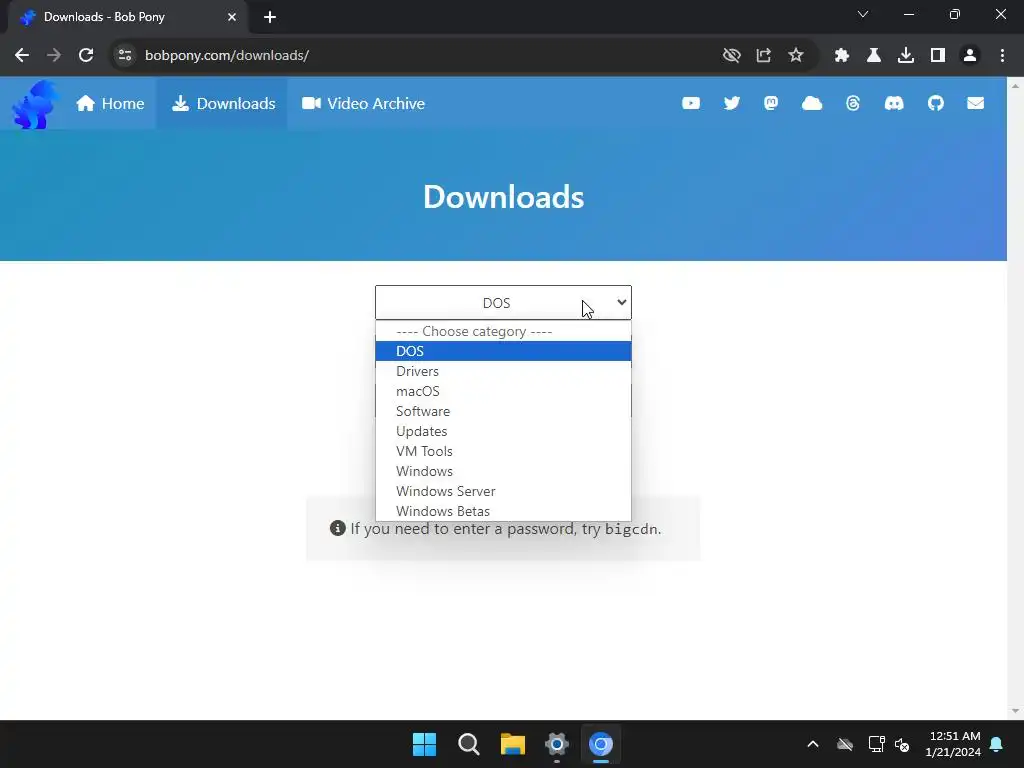This screenshot has height=768, width=1024.
Task: Select Drivers in the category list
Action: 503,371
